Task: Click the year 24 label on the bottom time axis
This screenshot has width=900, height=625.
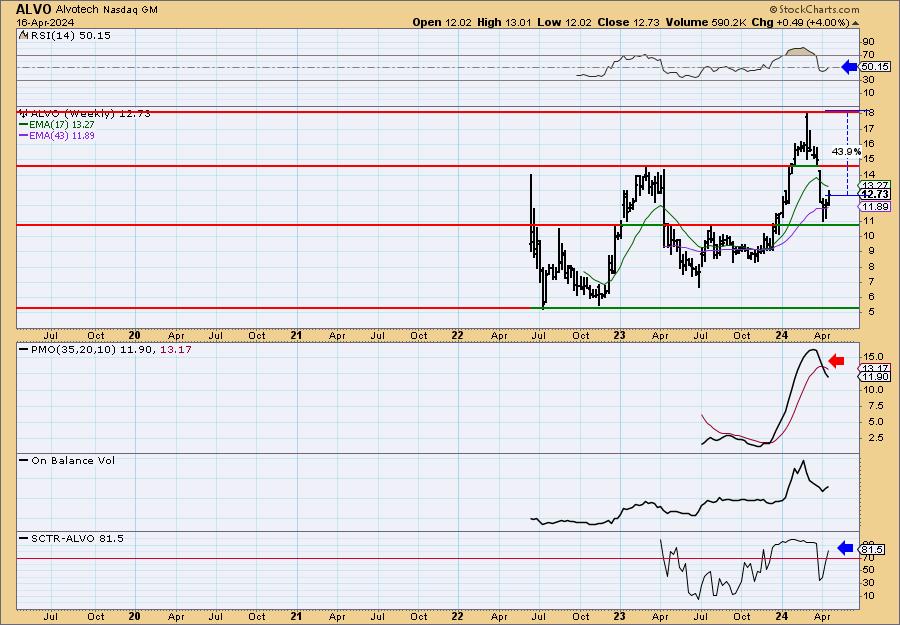Action: (x=781, y=616)
